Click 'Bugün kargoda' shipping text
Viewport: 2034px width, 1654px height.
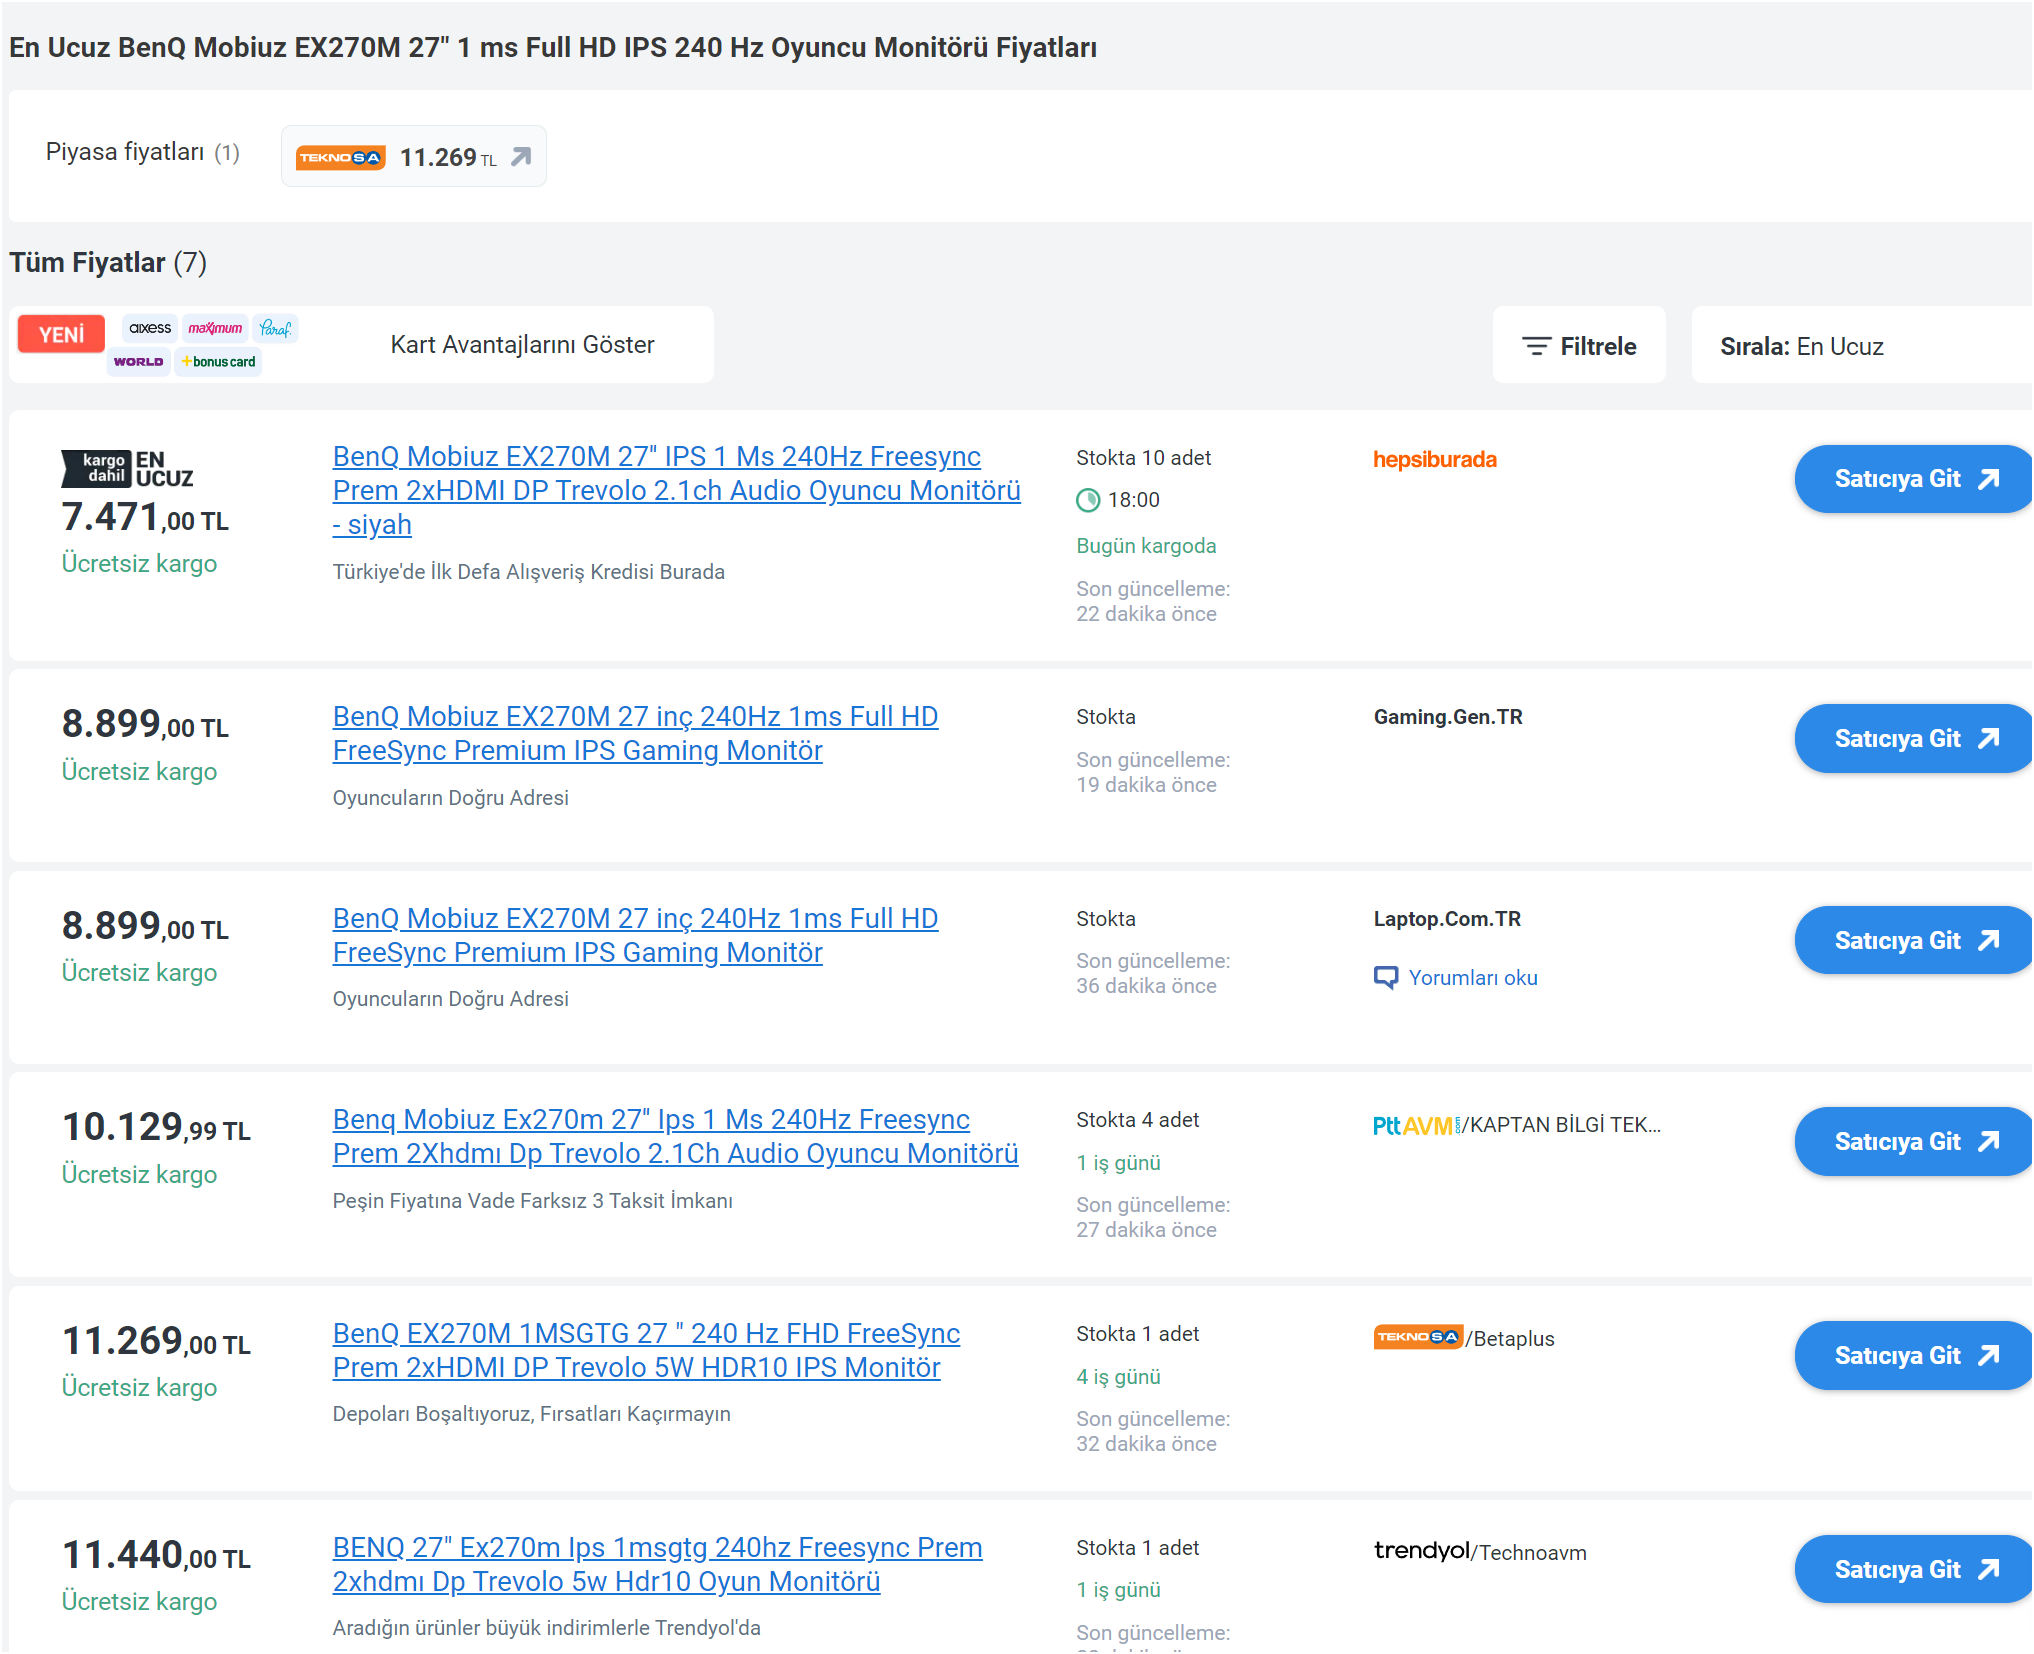pos(1146,546)
